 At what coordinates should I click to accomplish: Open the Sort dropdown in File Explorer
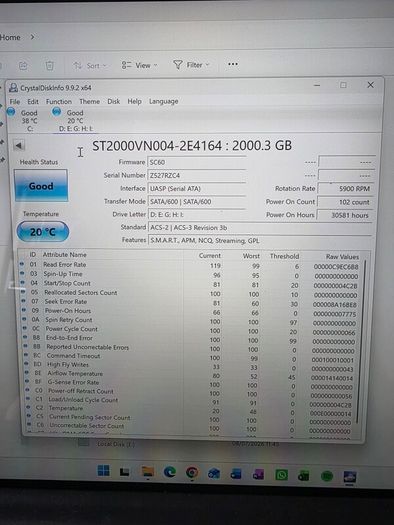90,66
